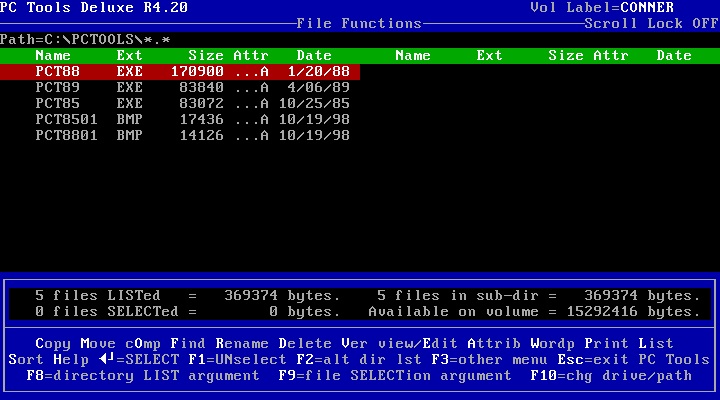This screenshot has width=720, height=400.
Task: Click the size value 83840
Action: [x=201, y=87]
